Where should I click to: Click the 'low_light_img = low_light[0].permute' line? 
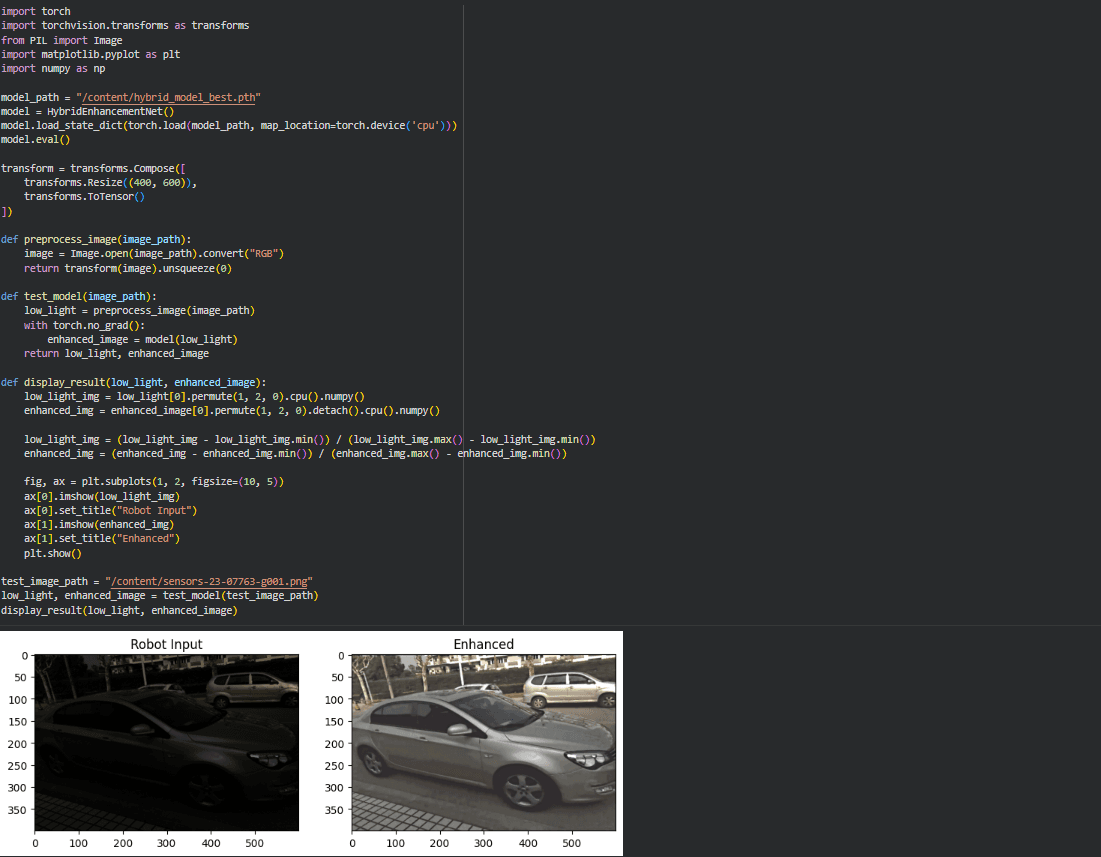point(195,396)
